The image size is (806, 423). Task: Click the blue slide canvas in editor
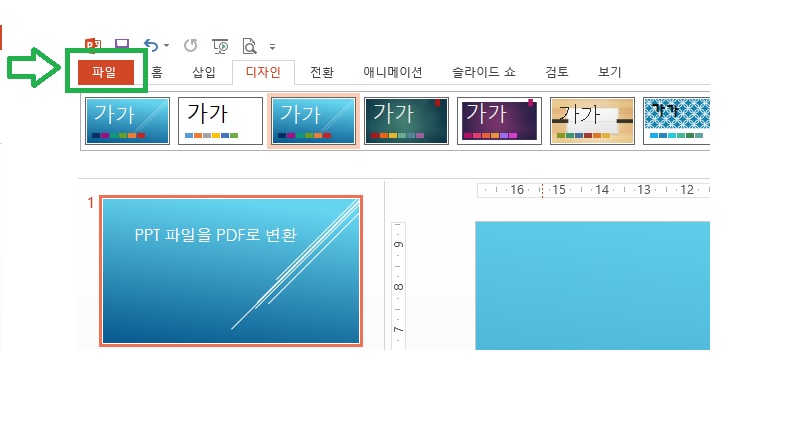tap(592, 286)
